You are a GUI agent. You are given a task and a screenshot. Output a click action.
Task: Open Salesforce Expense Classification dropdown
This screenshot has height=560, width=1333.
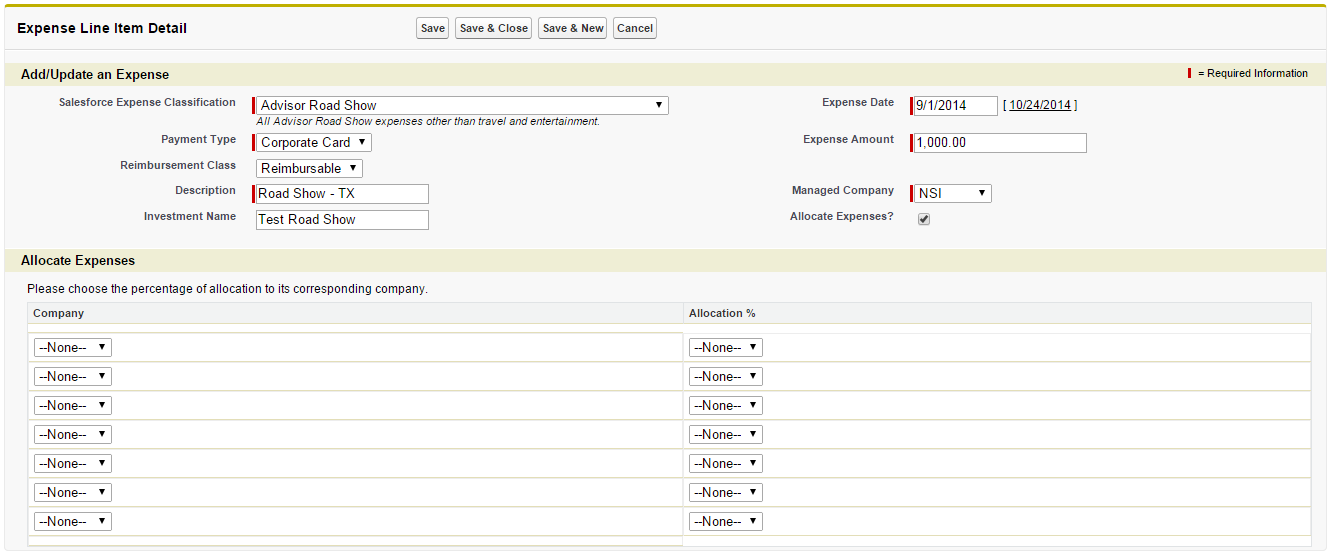point(462,105)
